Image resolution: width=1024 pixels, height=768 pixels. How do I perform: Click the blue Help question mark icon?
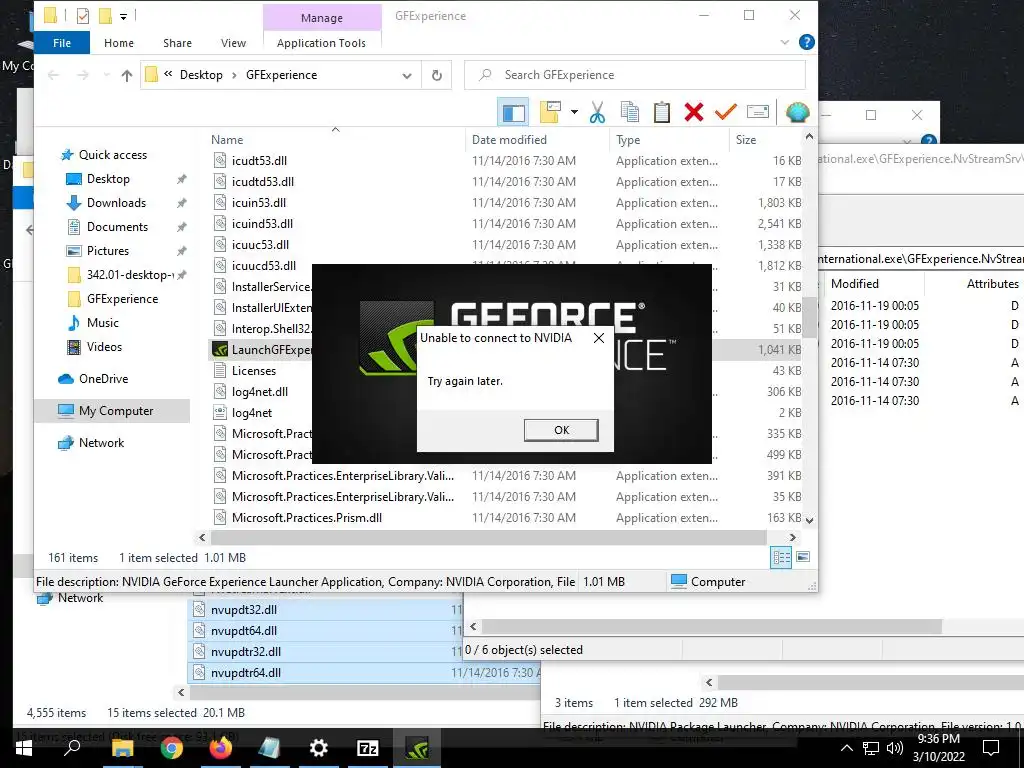(x=807, y=42)
